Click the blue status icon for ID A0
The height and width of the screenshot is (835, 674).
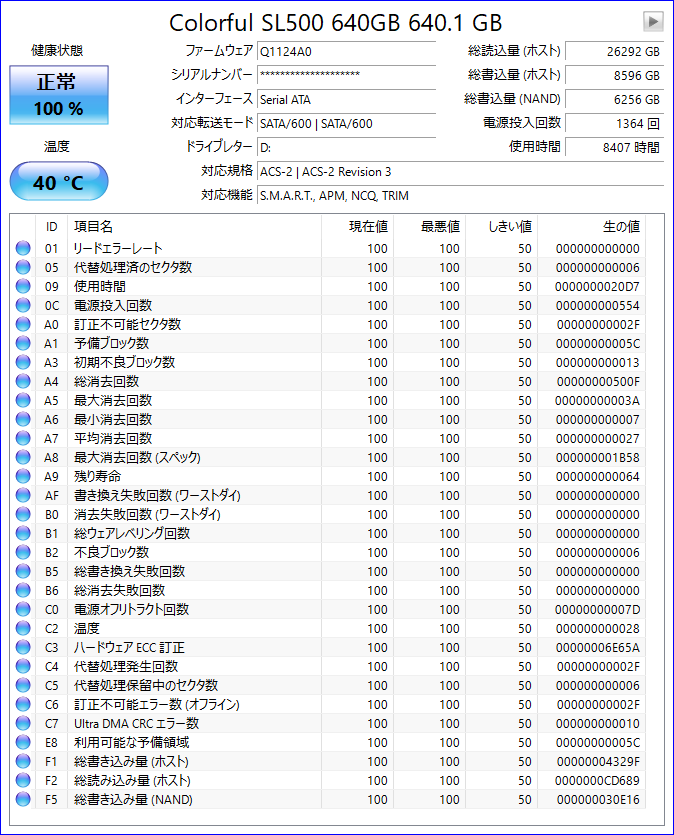(23, 324)
